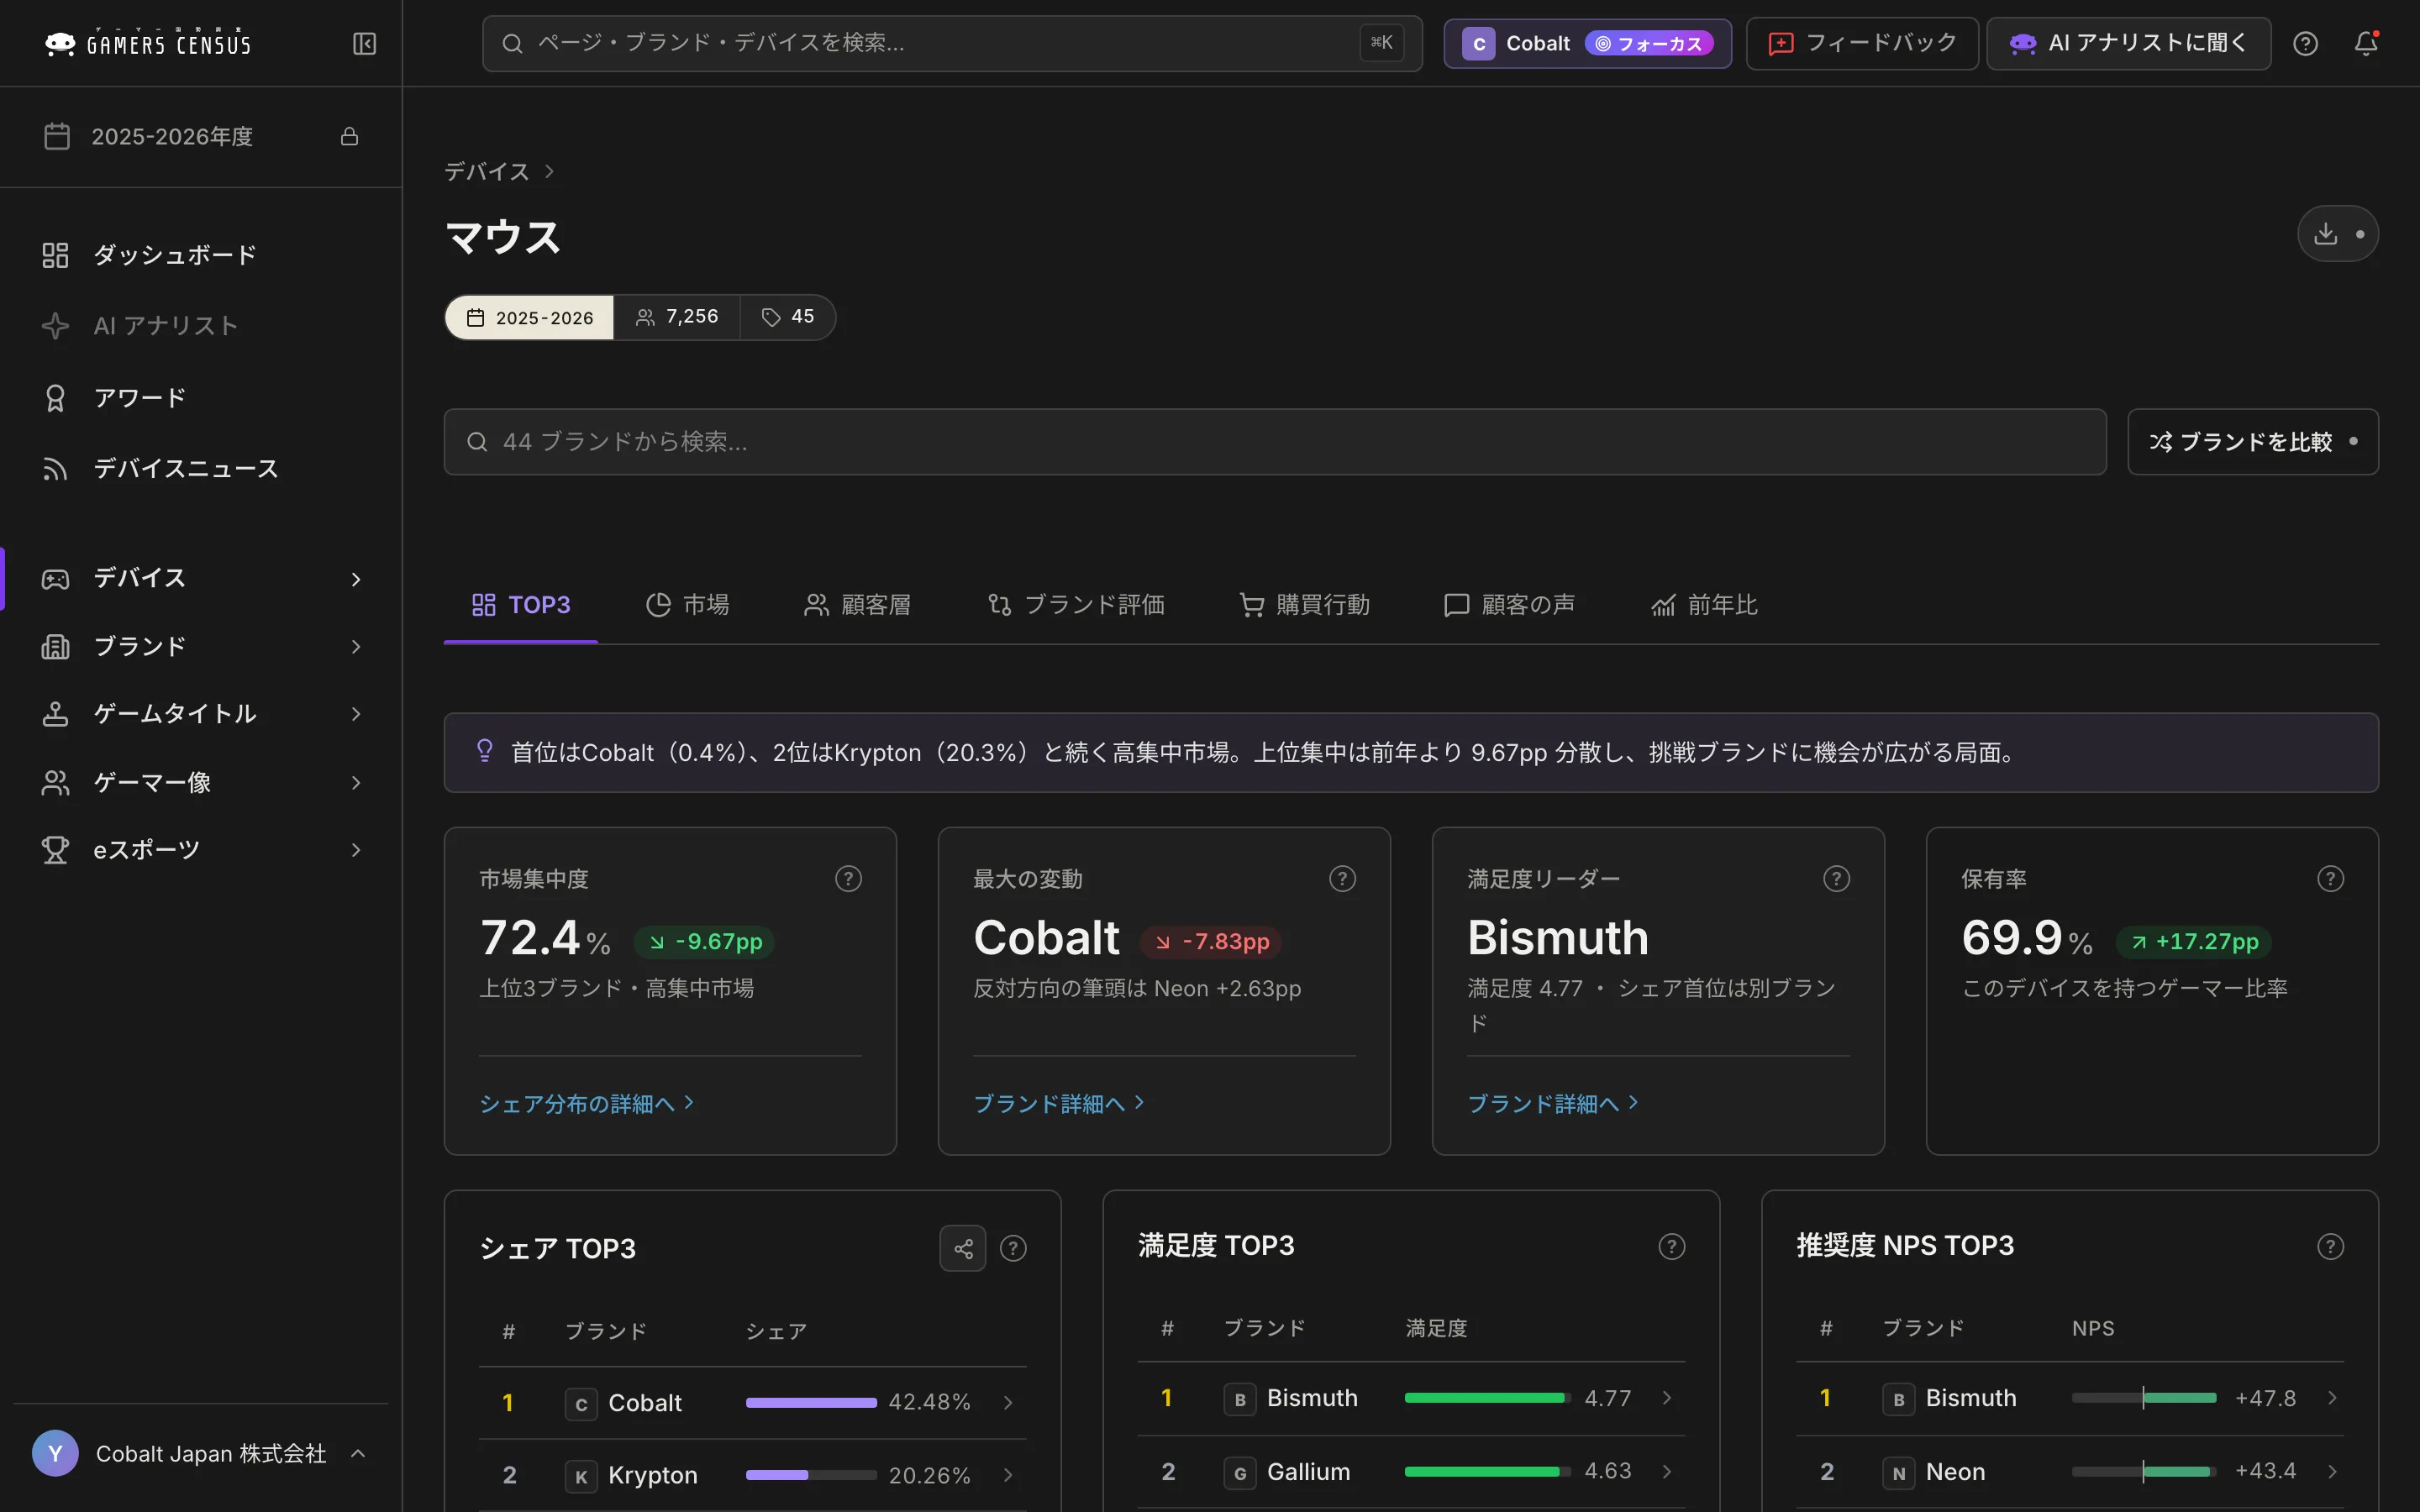Show help for 満足度リーダー card
Screen dimensions: 2420x1512
1836,879
